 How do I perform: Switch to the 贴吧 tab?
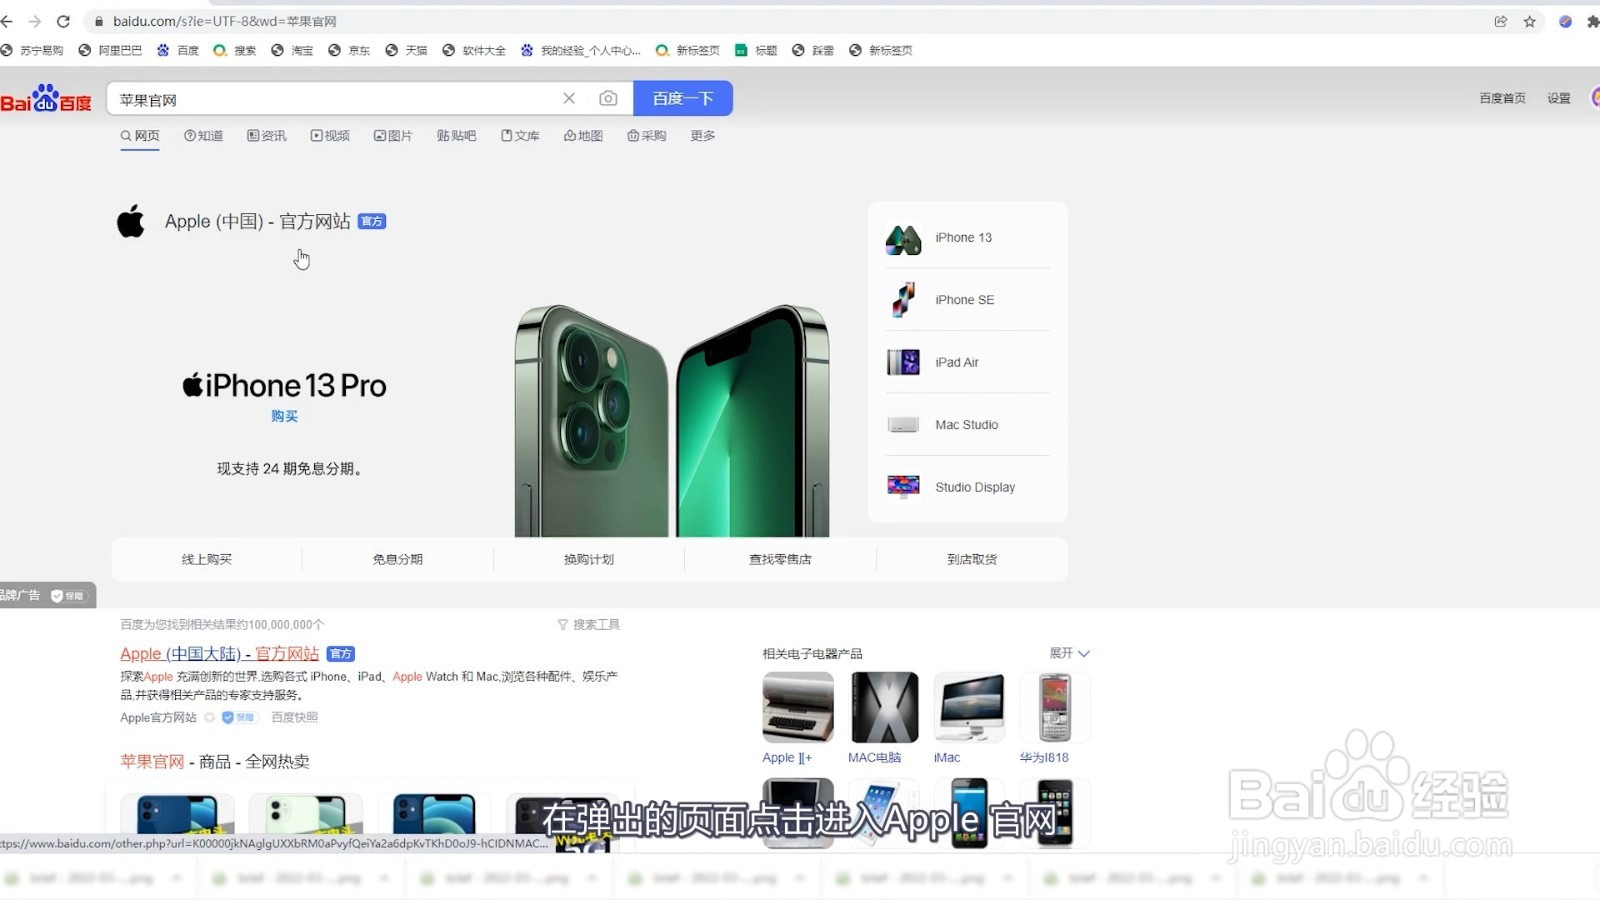tap(456, 136)
